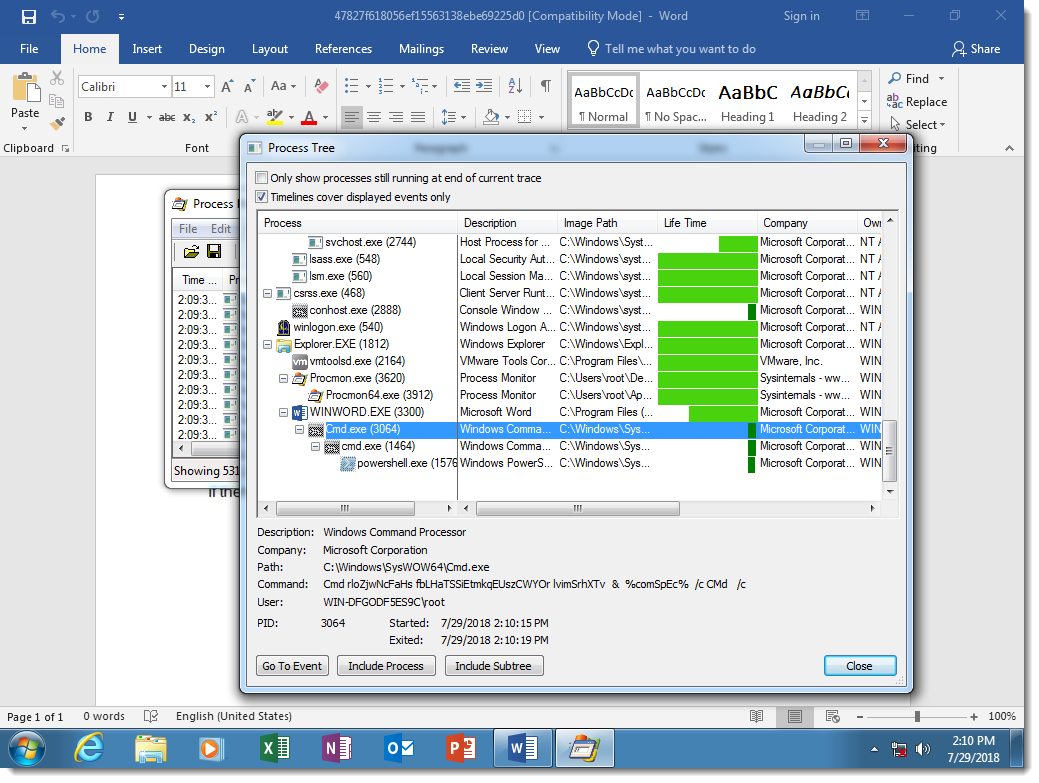
Task: Click the Replace button
Action: [x=917, y=101]
